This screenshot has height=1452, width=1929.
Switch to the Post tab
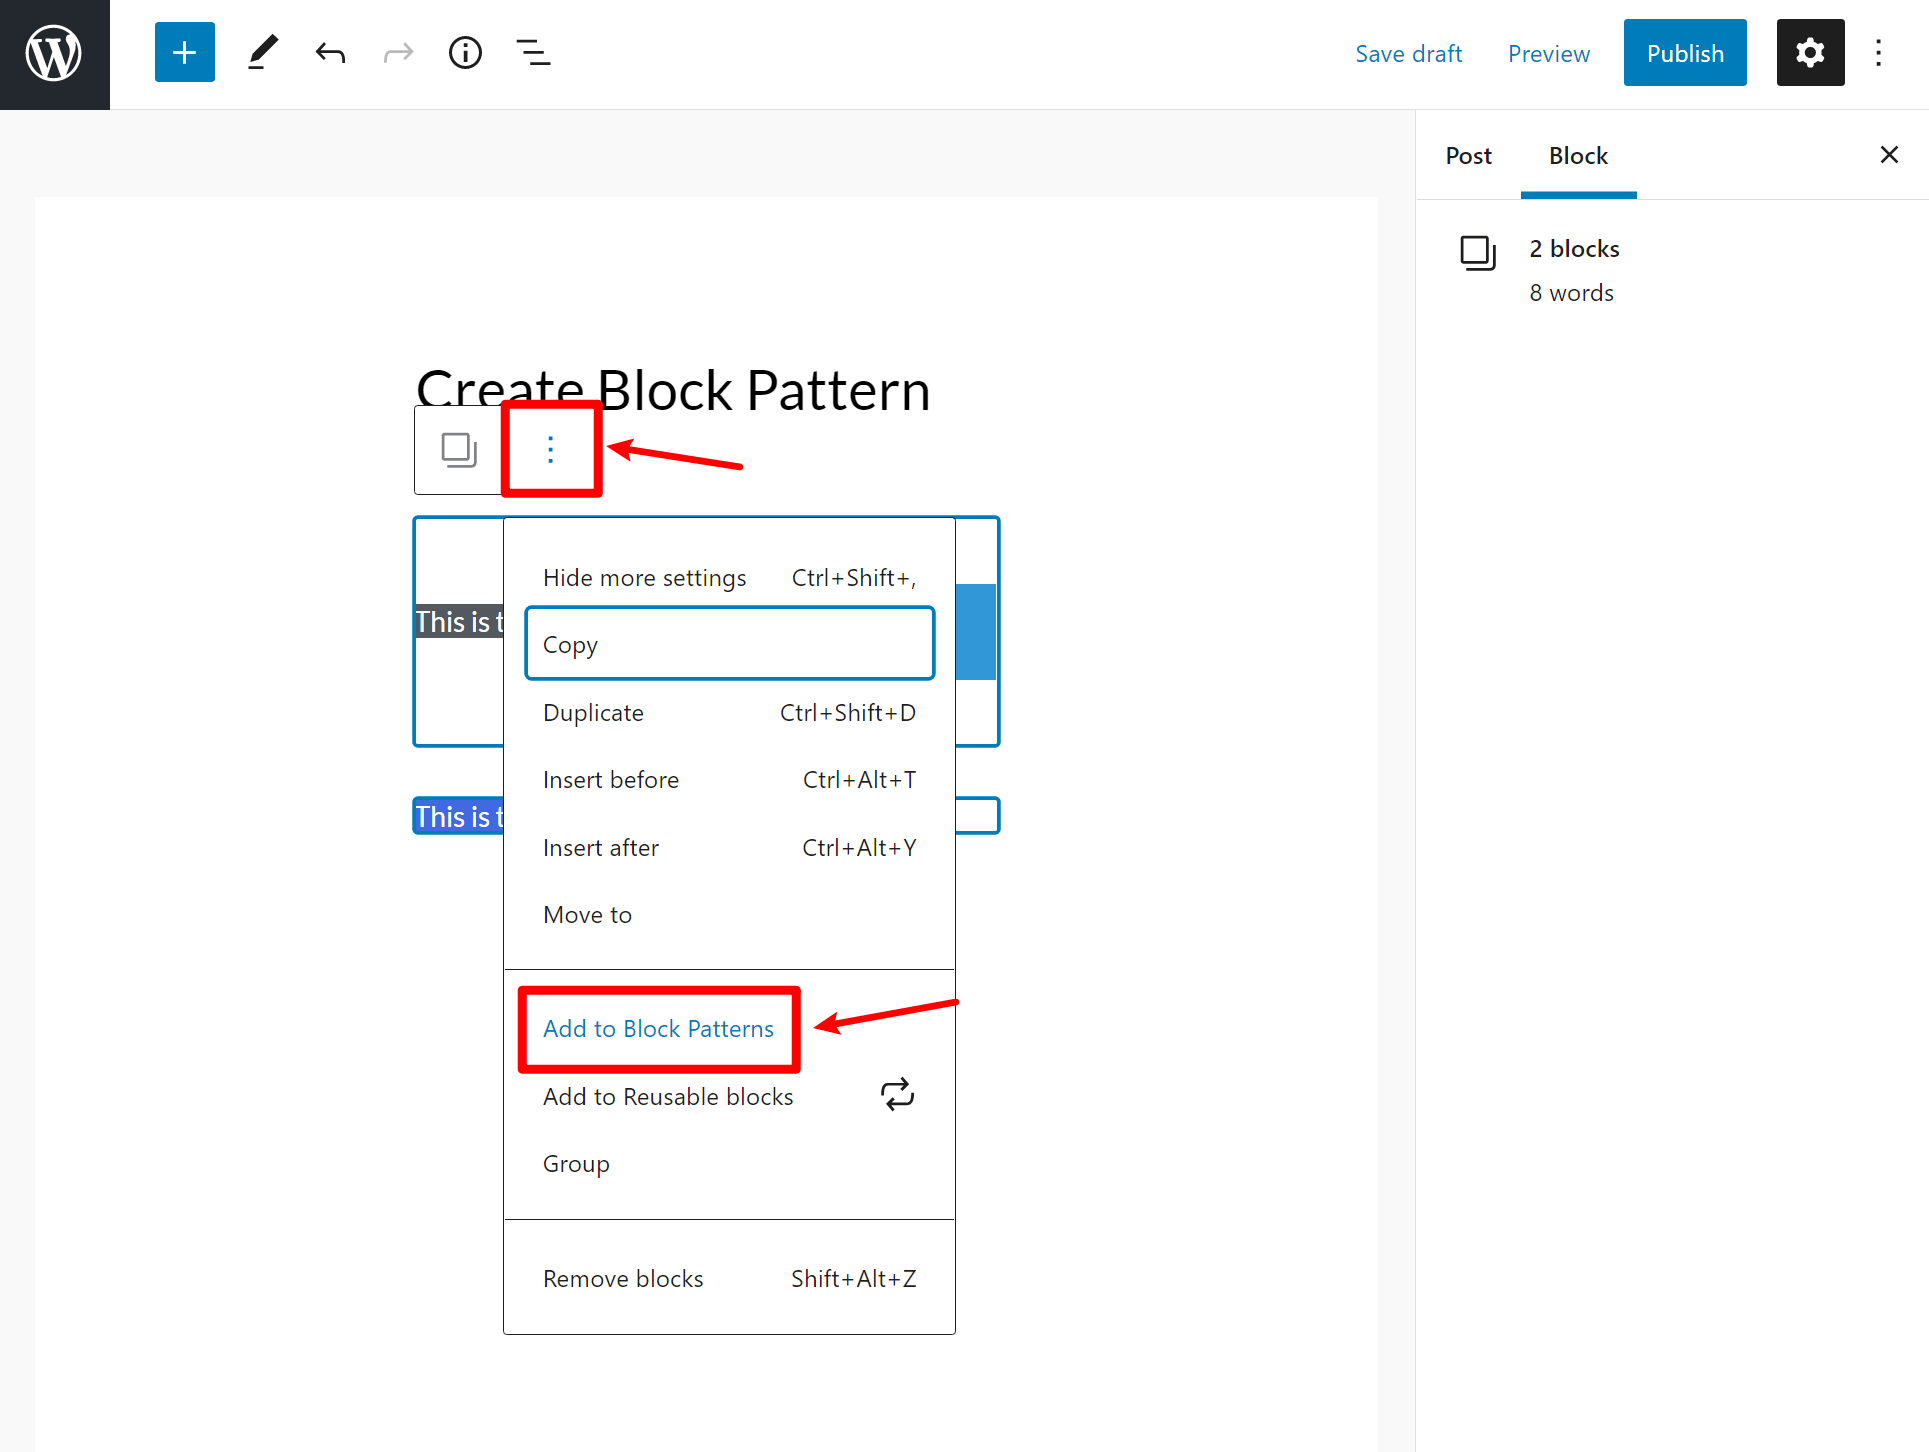coord(1468,154)
